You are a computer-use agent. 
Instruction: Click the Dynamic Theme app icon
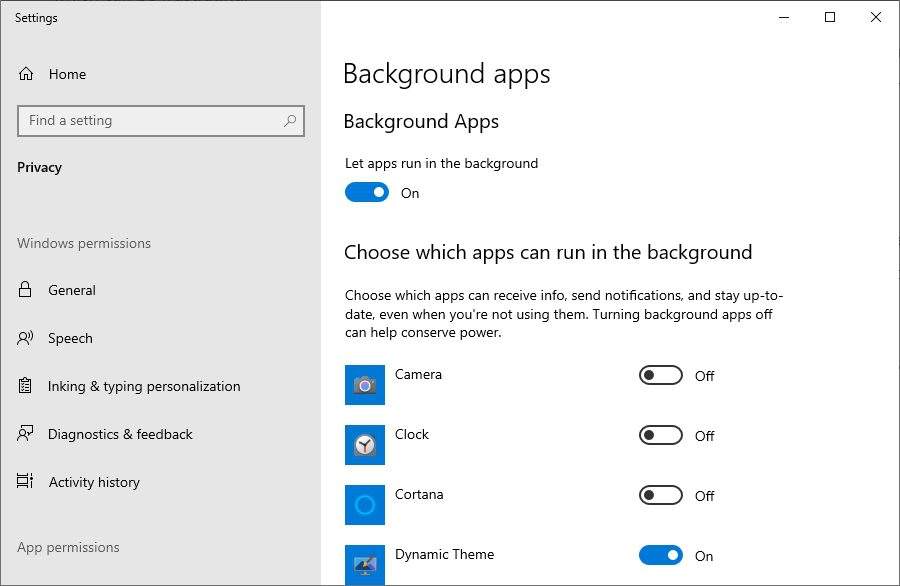(364, 565)
